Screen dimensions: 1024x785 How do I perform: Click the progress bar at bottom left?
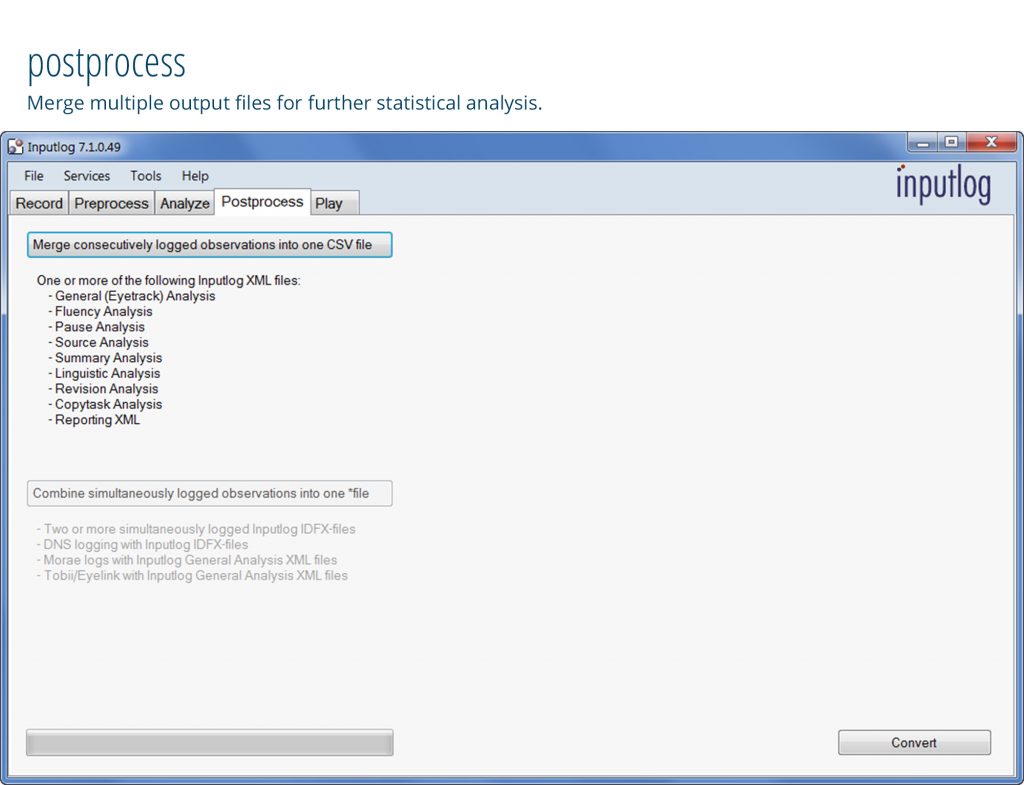pyautogui.click(x=209, y=742)
